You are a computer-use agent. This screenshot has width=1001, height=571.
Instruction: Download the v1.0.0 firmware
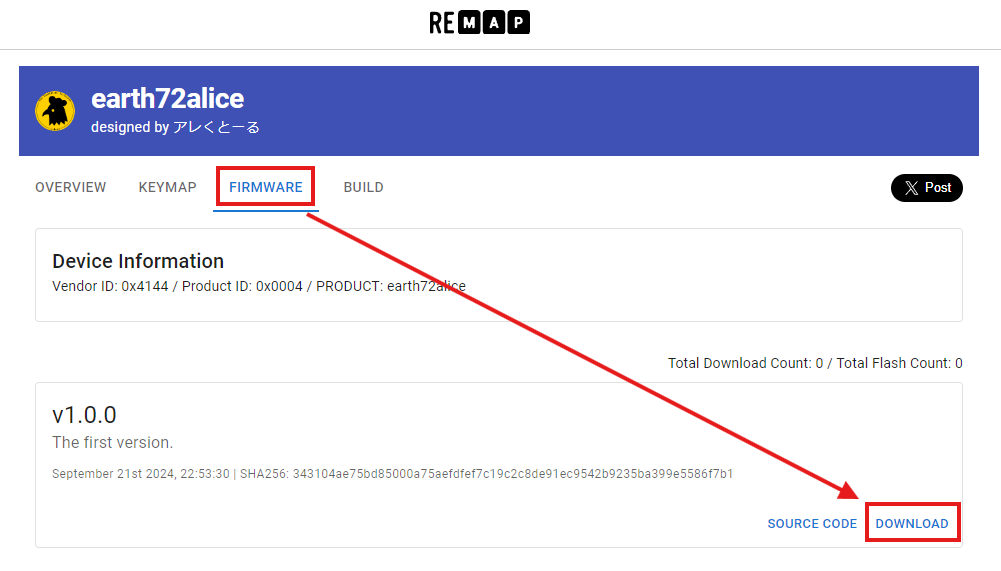912,524
